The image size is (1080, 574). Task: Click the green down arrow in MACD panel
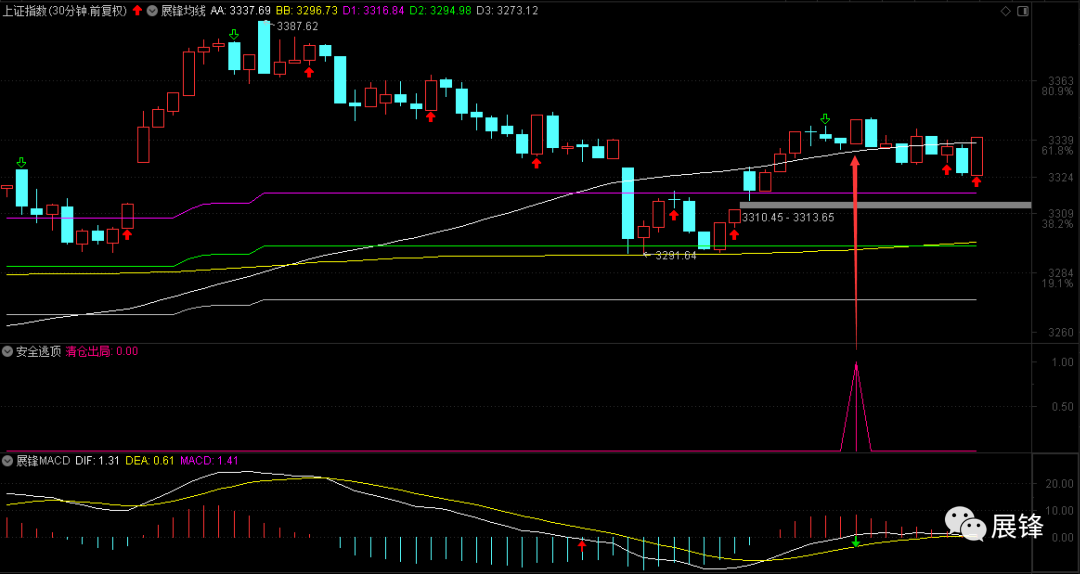[856, 542]
